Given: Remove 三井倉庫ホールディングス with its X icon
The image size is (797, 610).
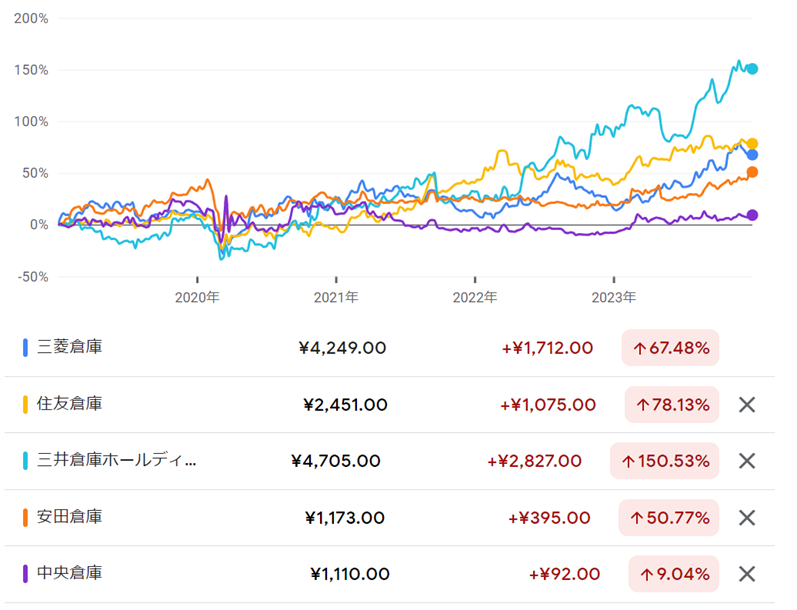Looking at the screenshot, I should coord(746,461).
